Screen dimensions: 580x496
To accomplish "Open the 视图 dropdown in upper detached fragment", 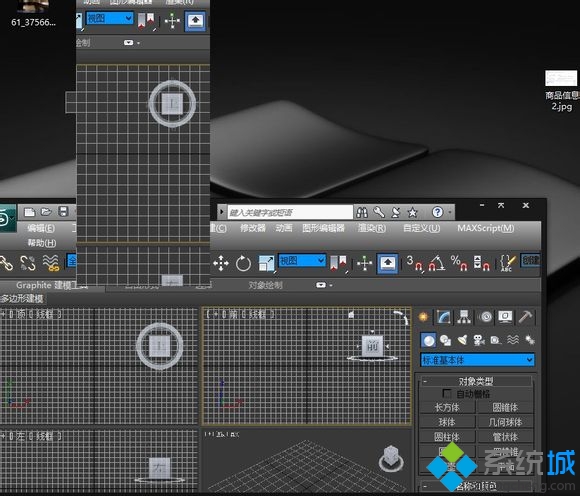I will point(109,18).
